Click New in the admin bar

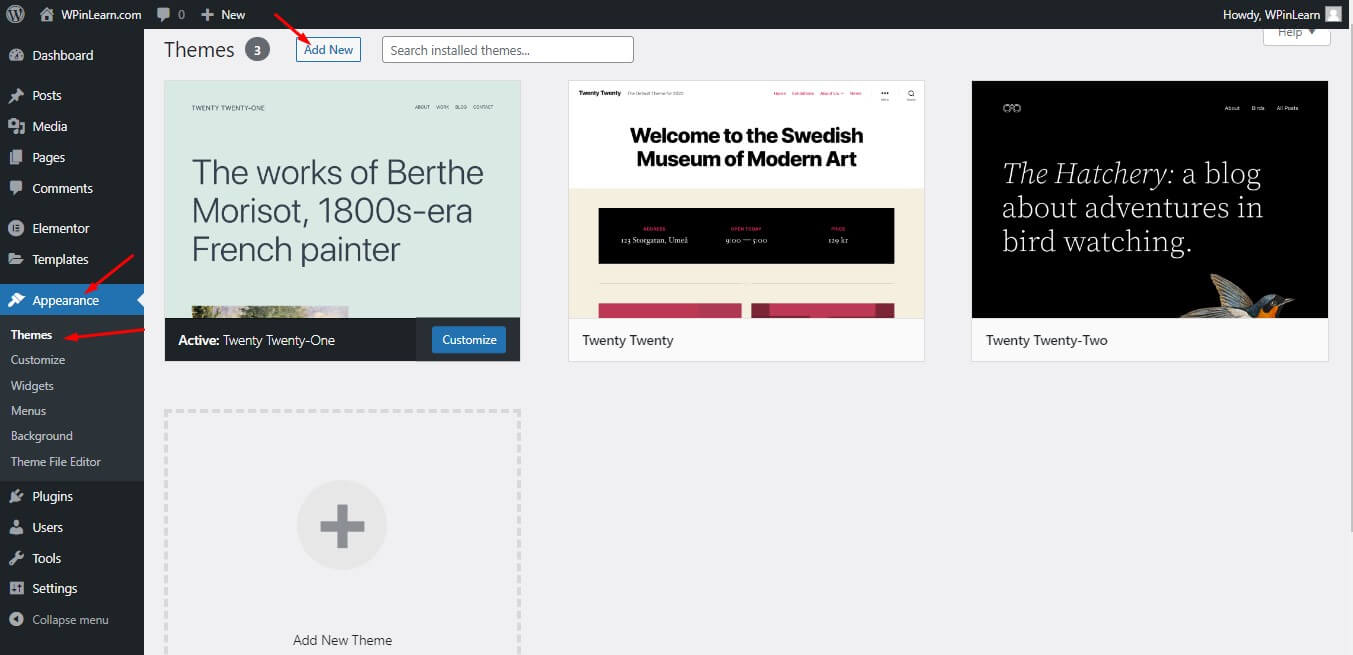click(233, 15)
